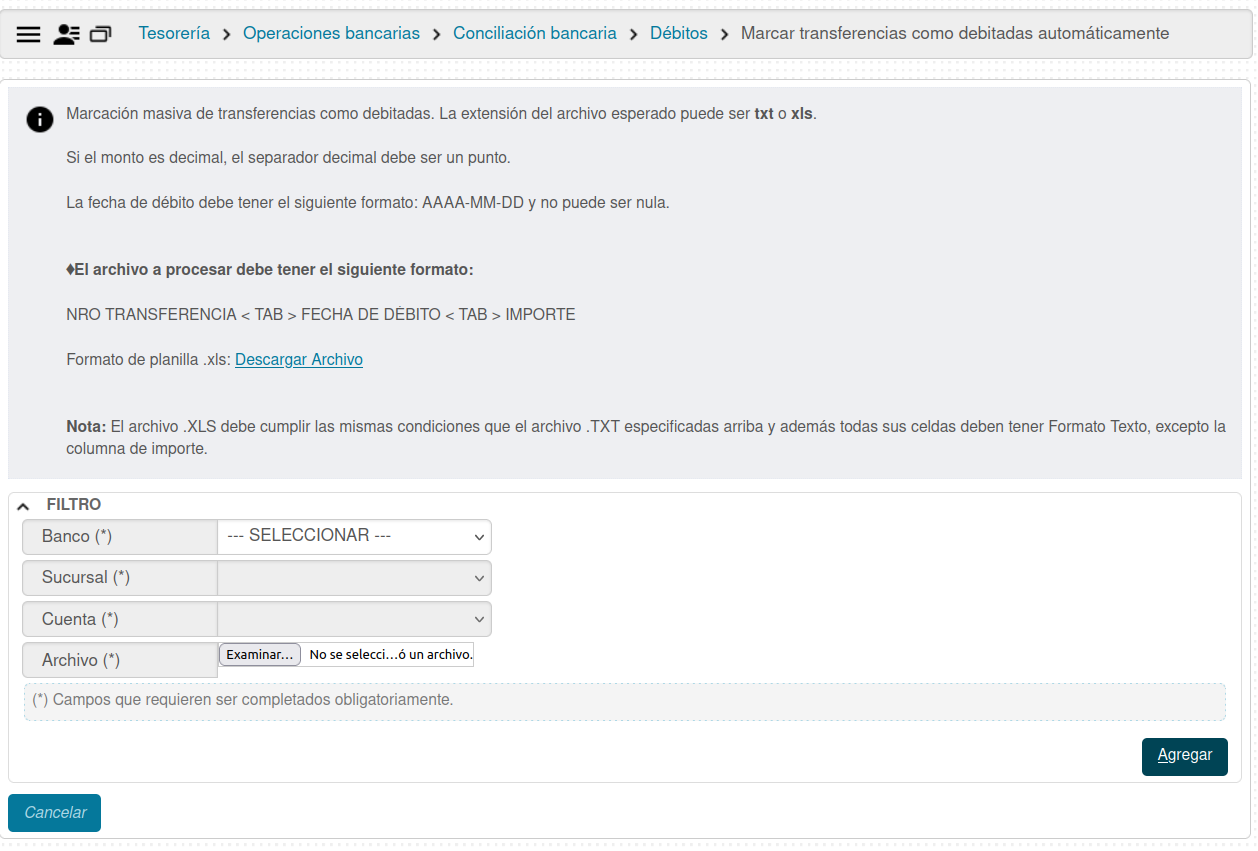The width and height of the screenshot is (1258, 851).
Task: Click the Cancelar button
Action: [x=55, y=813]
